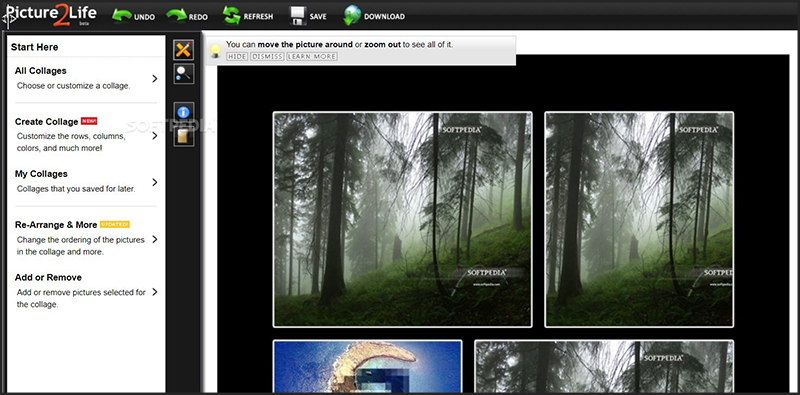
Task: Expand My Collages chevron arrow
Action: click(x=155, y=182)
